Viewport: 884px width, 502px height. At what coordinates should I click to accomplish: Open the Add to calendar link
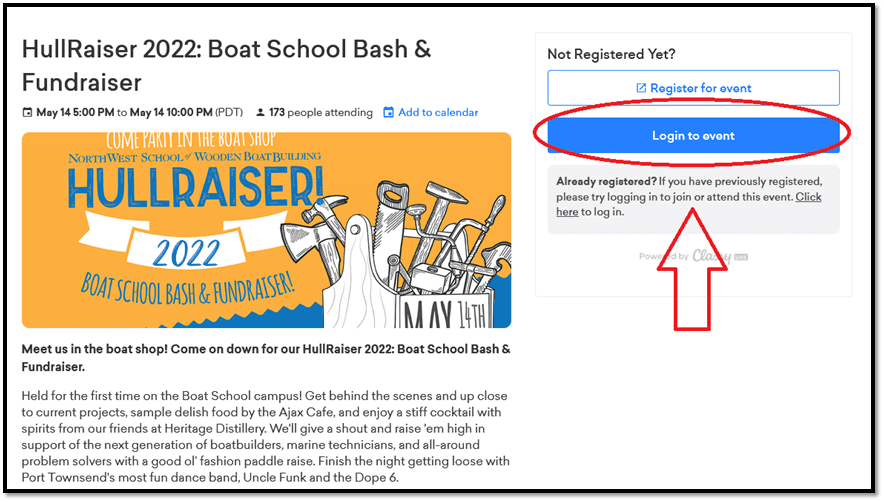(x=438, y=112)
